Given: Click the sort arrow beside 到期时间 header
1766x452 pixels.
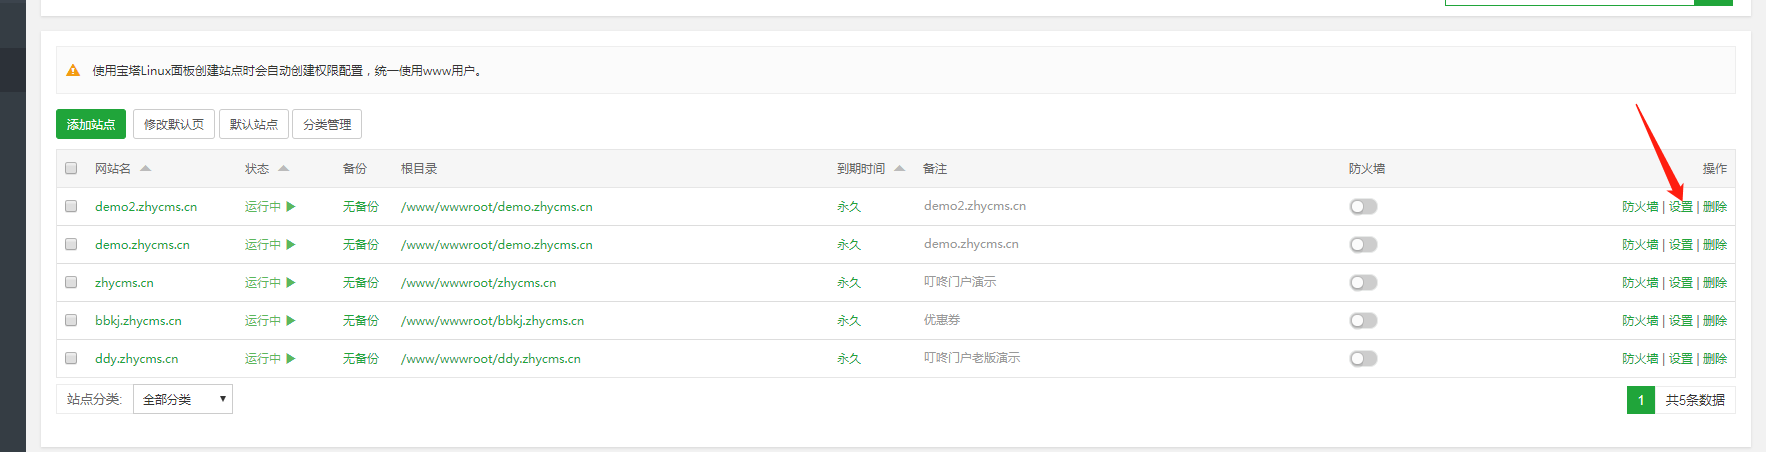Looking at the screenshot, I should pos(900,169).
